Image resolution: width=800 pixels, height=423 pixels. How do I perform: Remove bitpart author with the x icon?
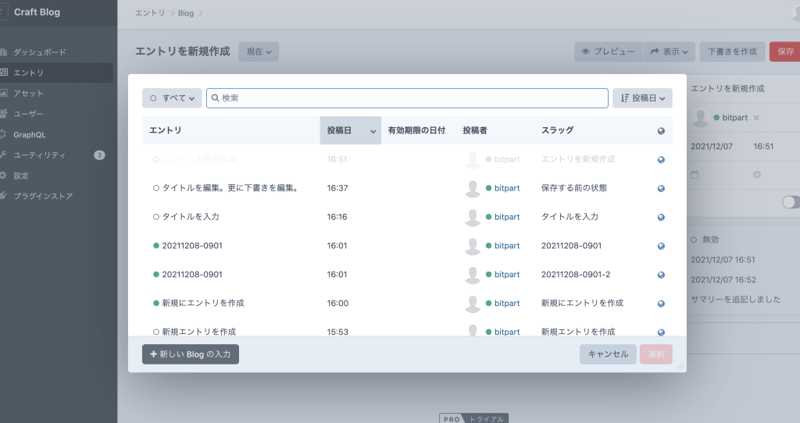(756, 118)
